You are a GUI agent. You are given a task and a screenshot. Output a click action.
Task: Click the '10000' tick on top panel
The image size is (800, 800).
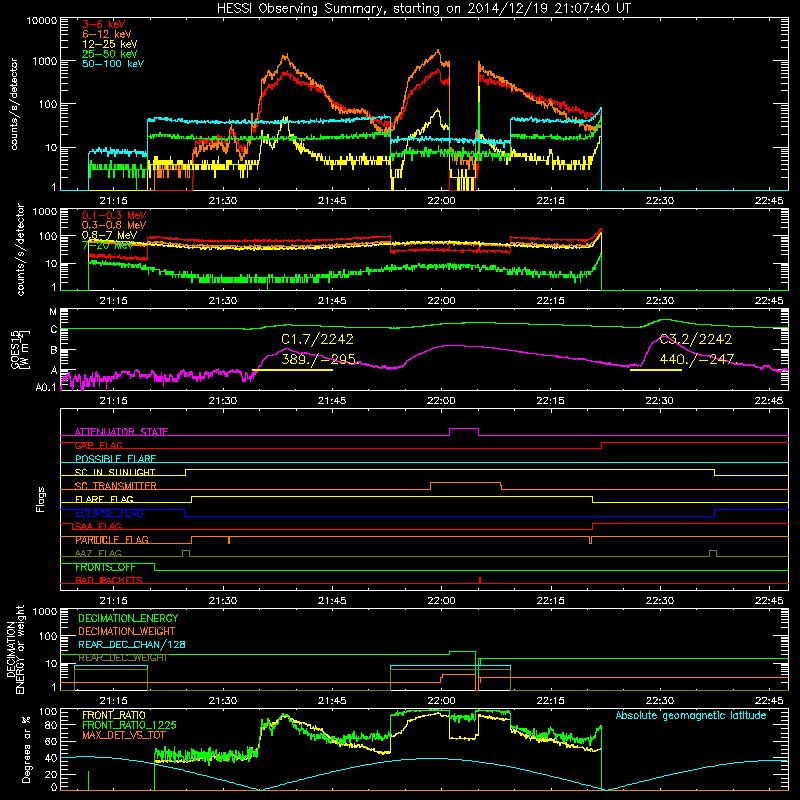click(x=42, y=20)
